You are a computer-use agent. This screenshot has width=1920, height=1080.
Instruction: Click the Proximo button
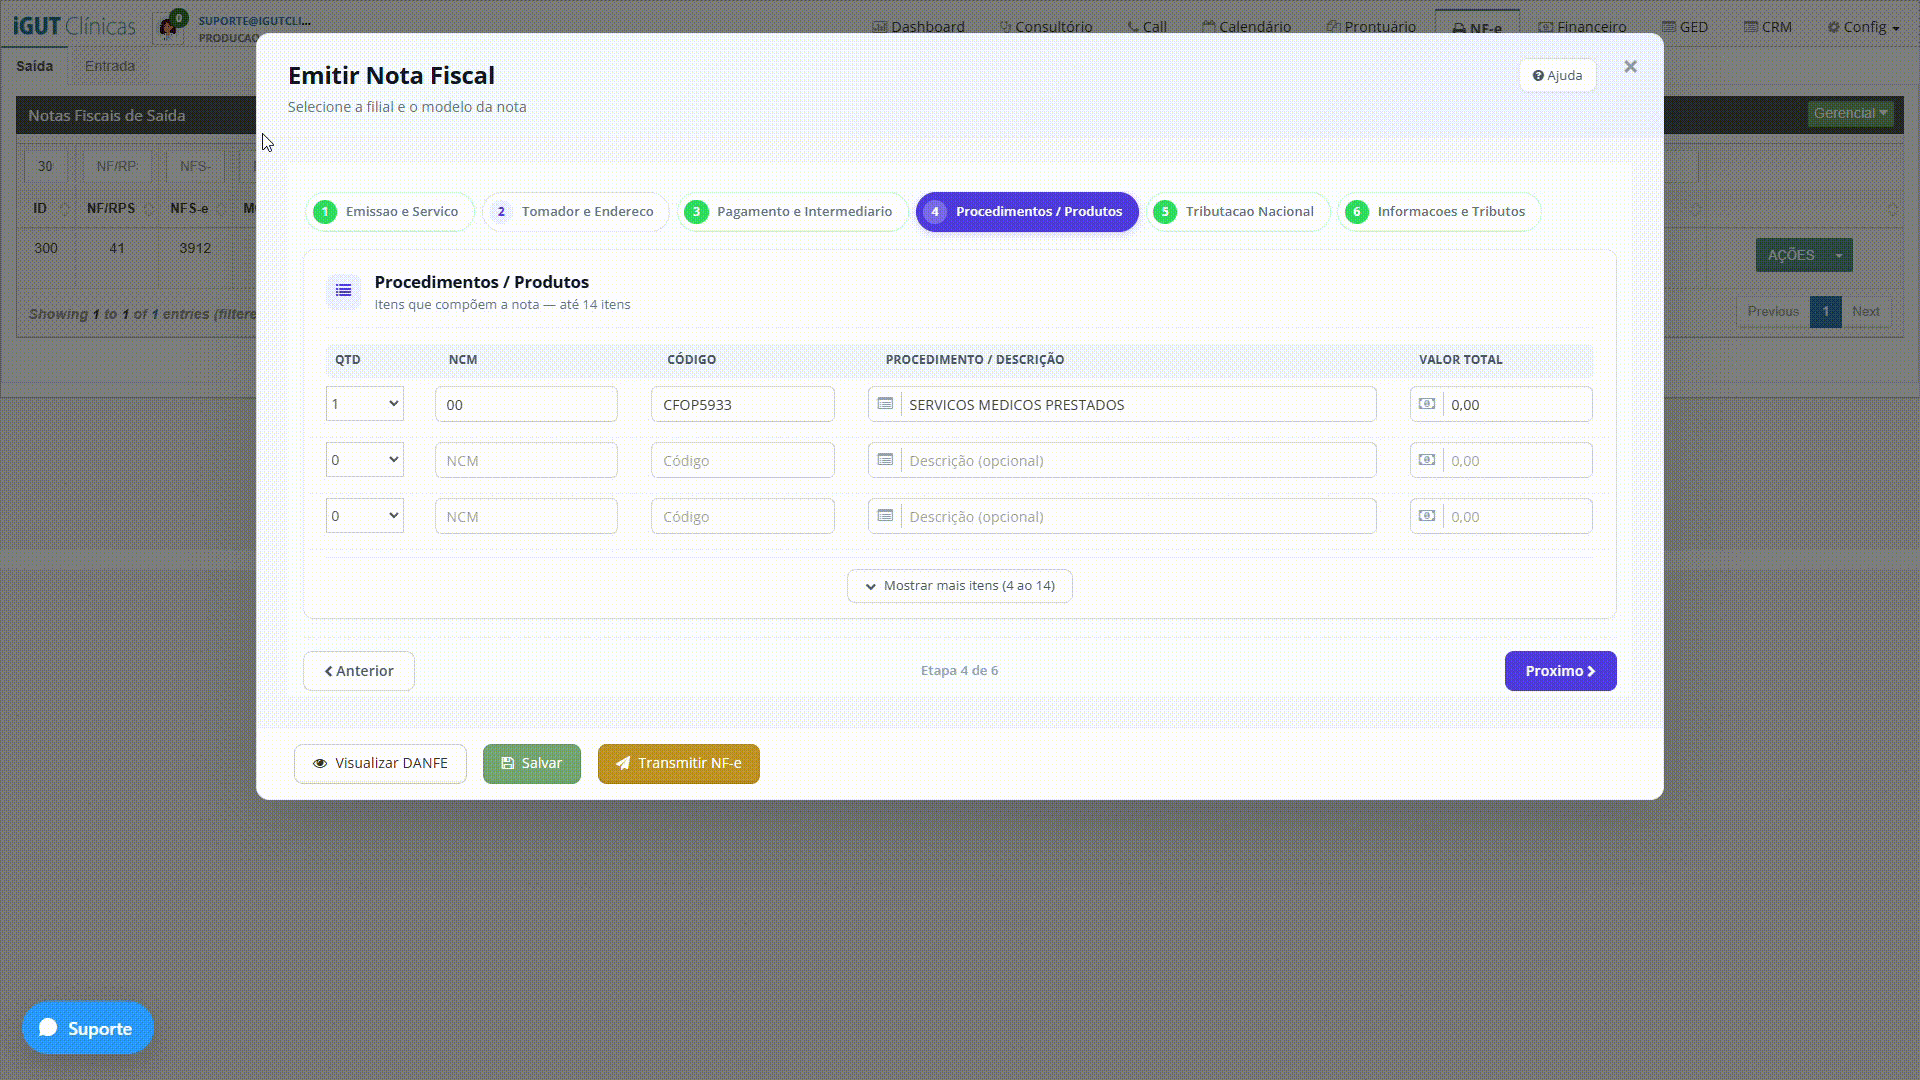1560,671
